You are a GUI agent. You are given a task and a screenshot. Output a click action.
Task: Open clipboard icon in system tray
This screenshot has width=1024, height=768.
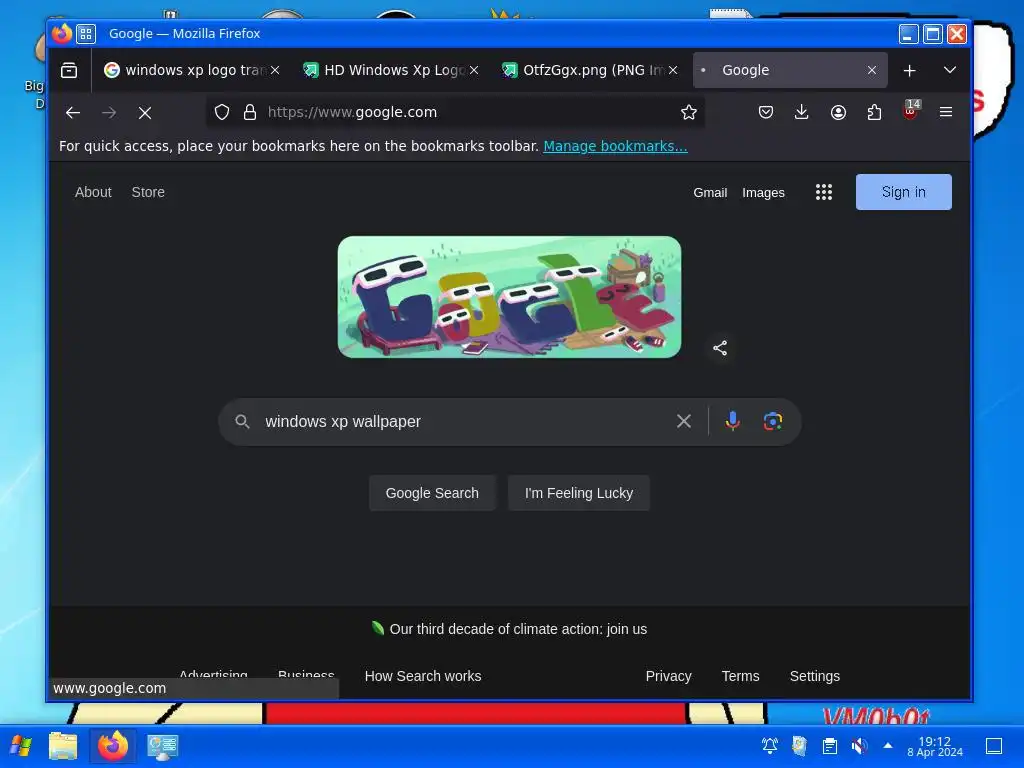click(x=829, y=746)
